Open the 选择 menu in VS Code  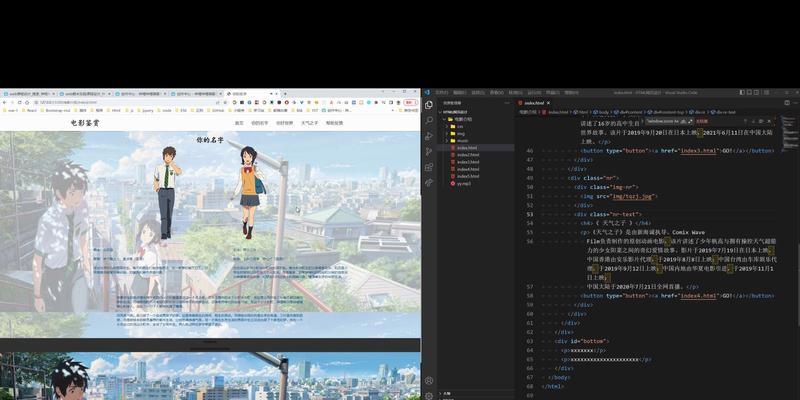coord(478,92)
